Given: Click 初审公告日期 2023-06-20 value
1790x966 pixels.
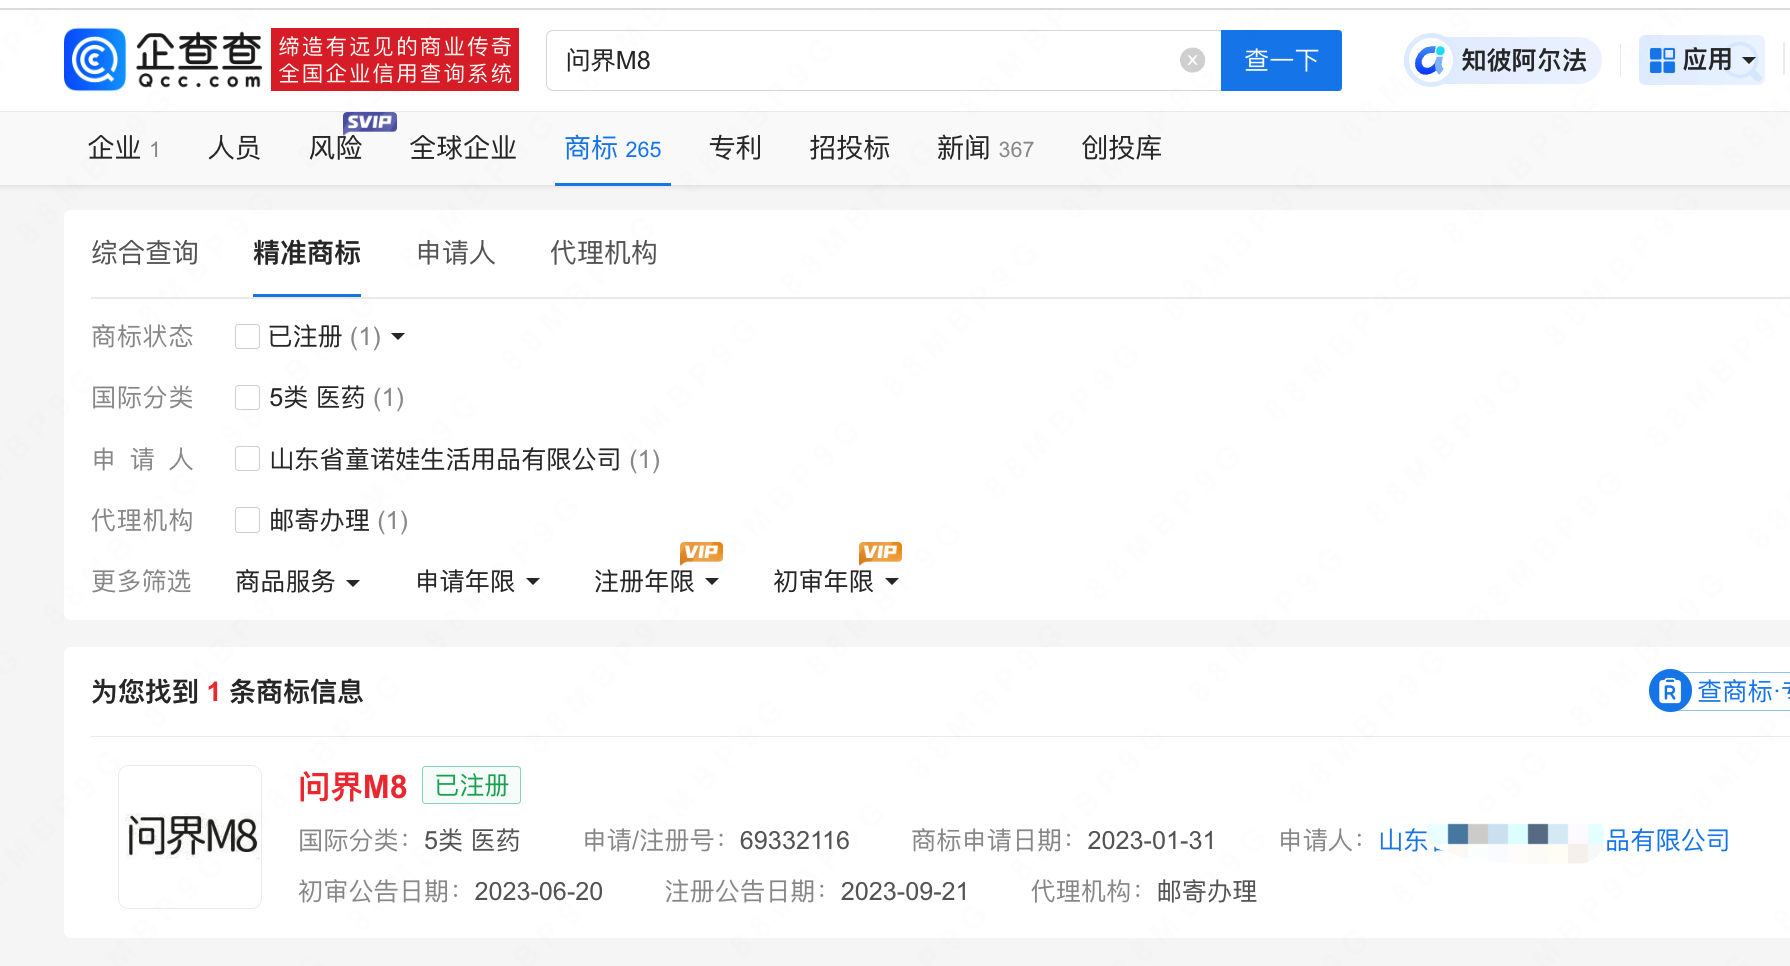Looking at the screenshot, I should (538, 892).
